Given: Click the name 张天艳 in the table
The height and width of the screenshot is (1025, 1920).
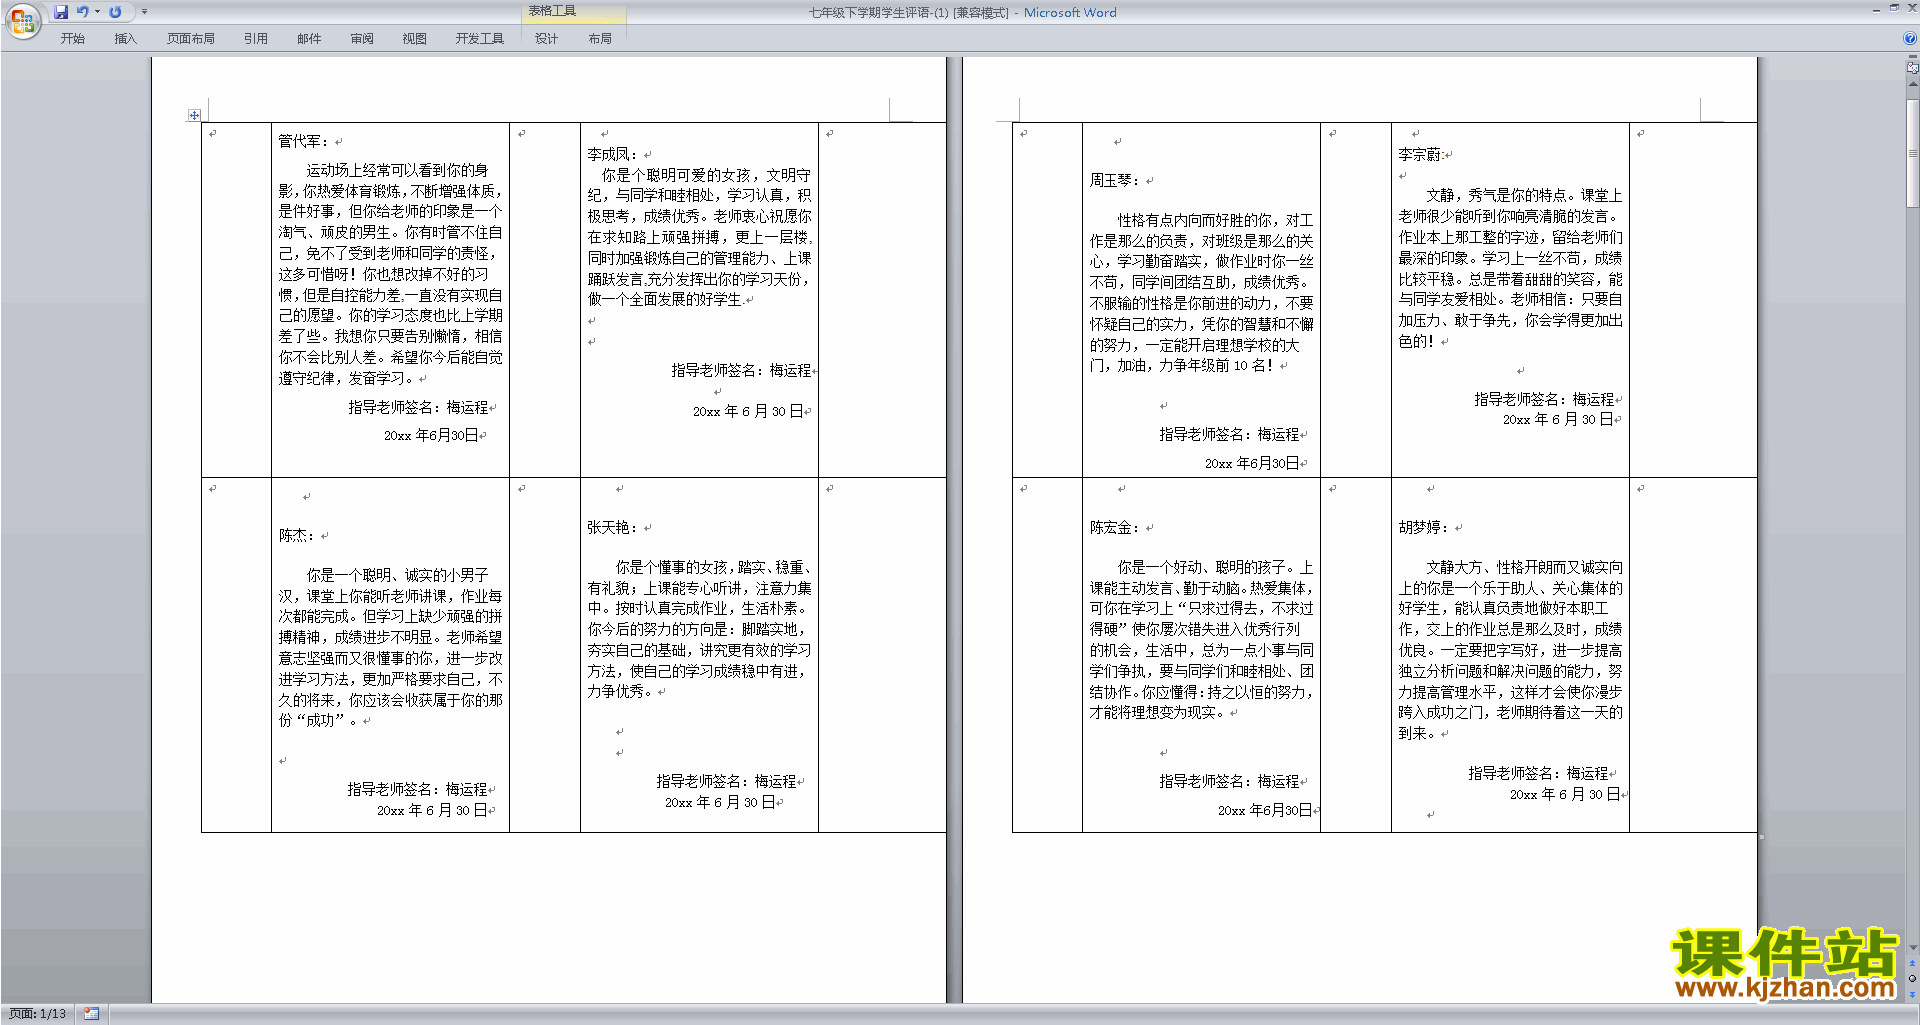Looking at the screenshot, I should pos(608,527).
